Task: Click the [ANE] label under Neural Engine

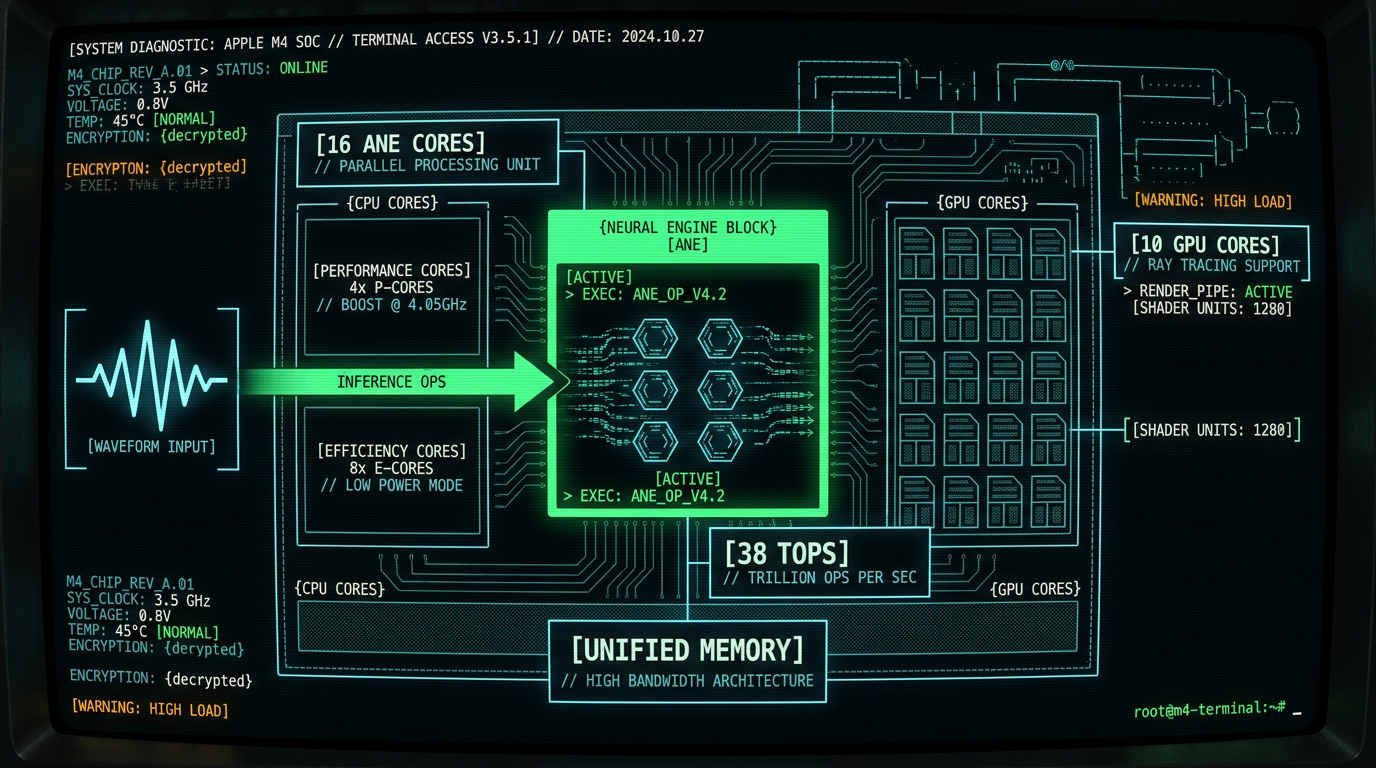Action: point(687,245)
